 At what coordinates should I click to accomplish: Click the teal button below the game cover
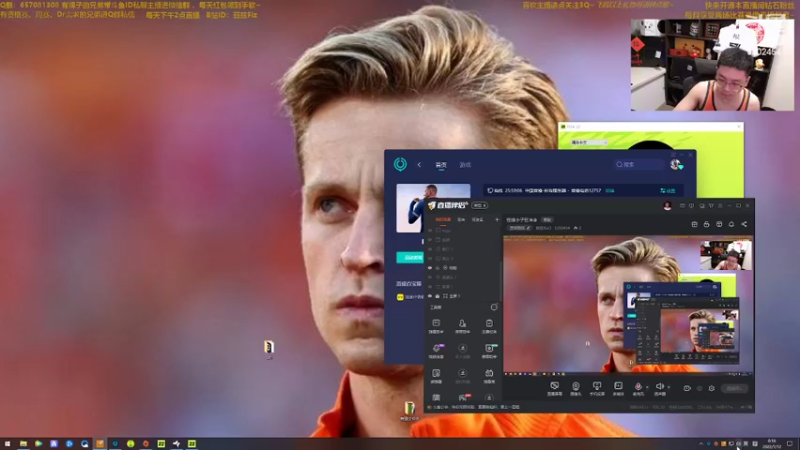point(410,258)
